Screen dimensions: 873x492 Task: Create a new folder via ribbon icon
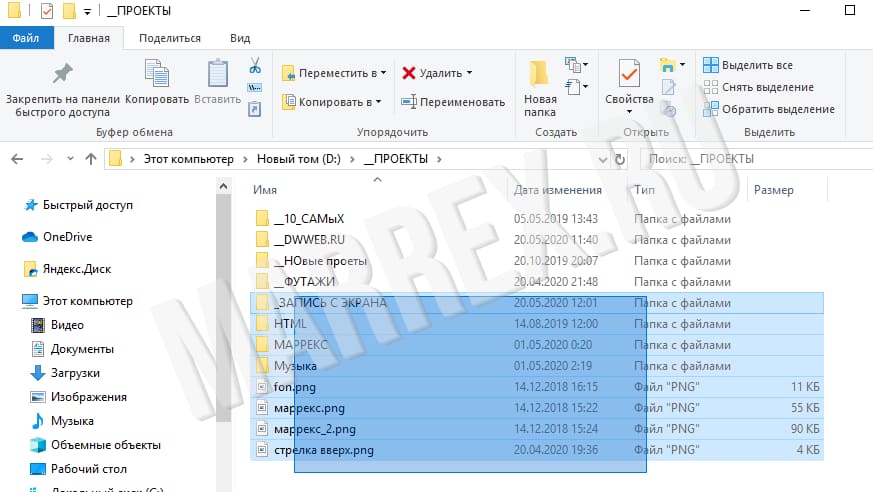[x=538, y=73]
